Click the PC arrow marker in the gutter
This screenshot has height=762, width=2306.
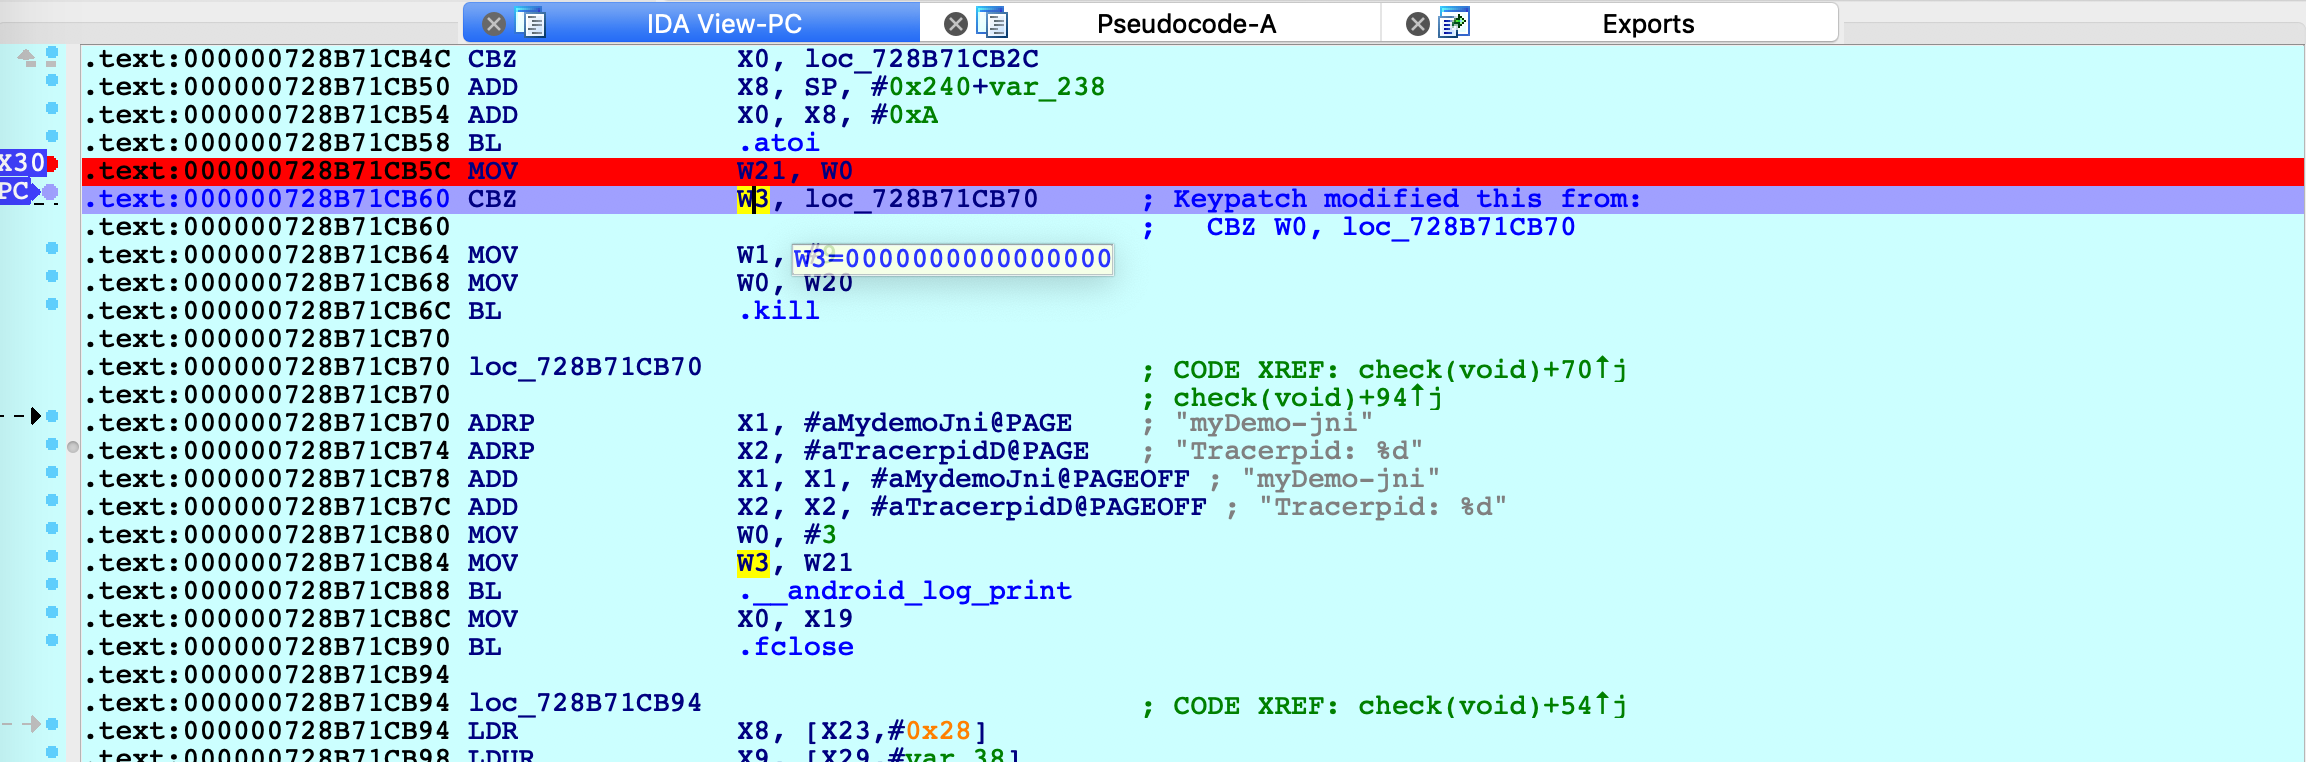point(20,191)
